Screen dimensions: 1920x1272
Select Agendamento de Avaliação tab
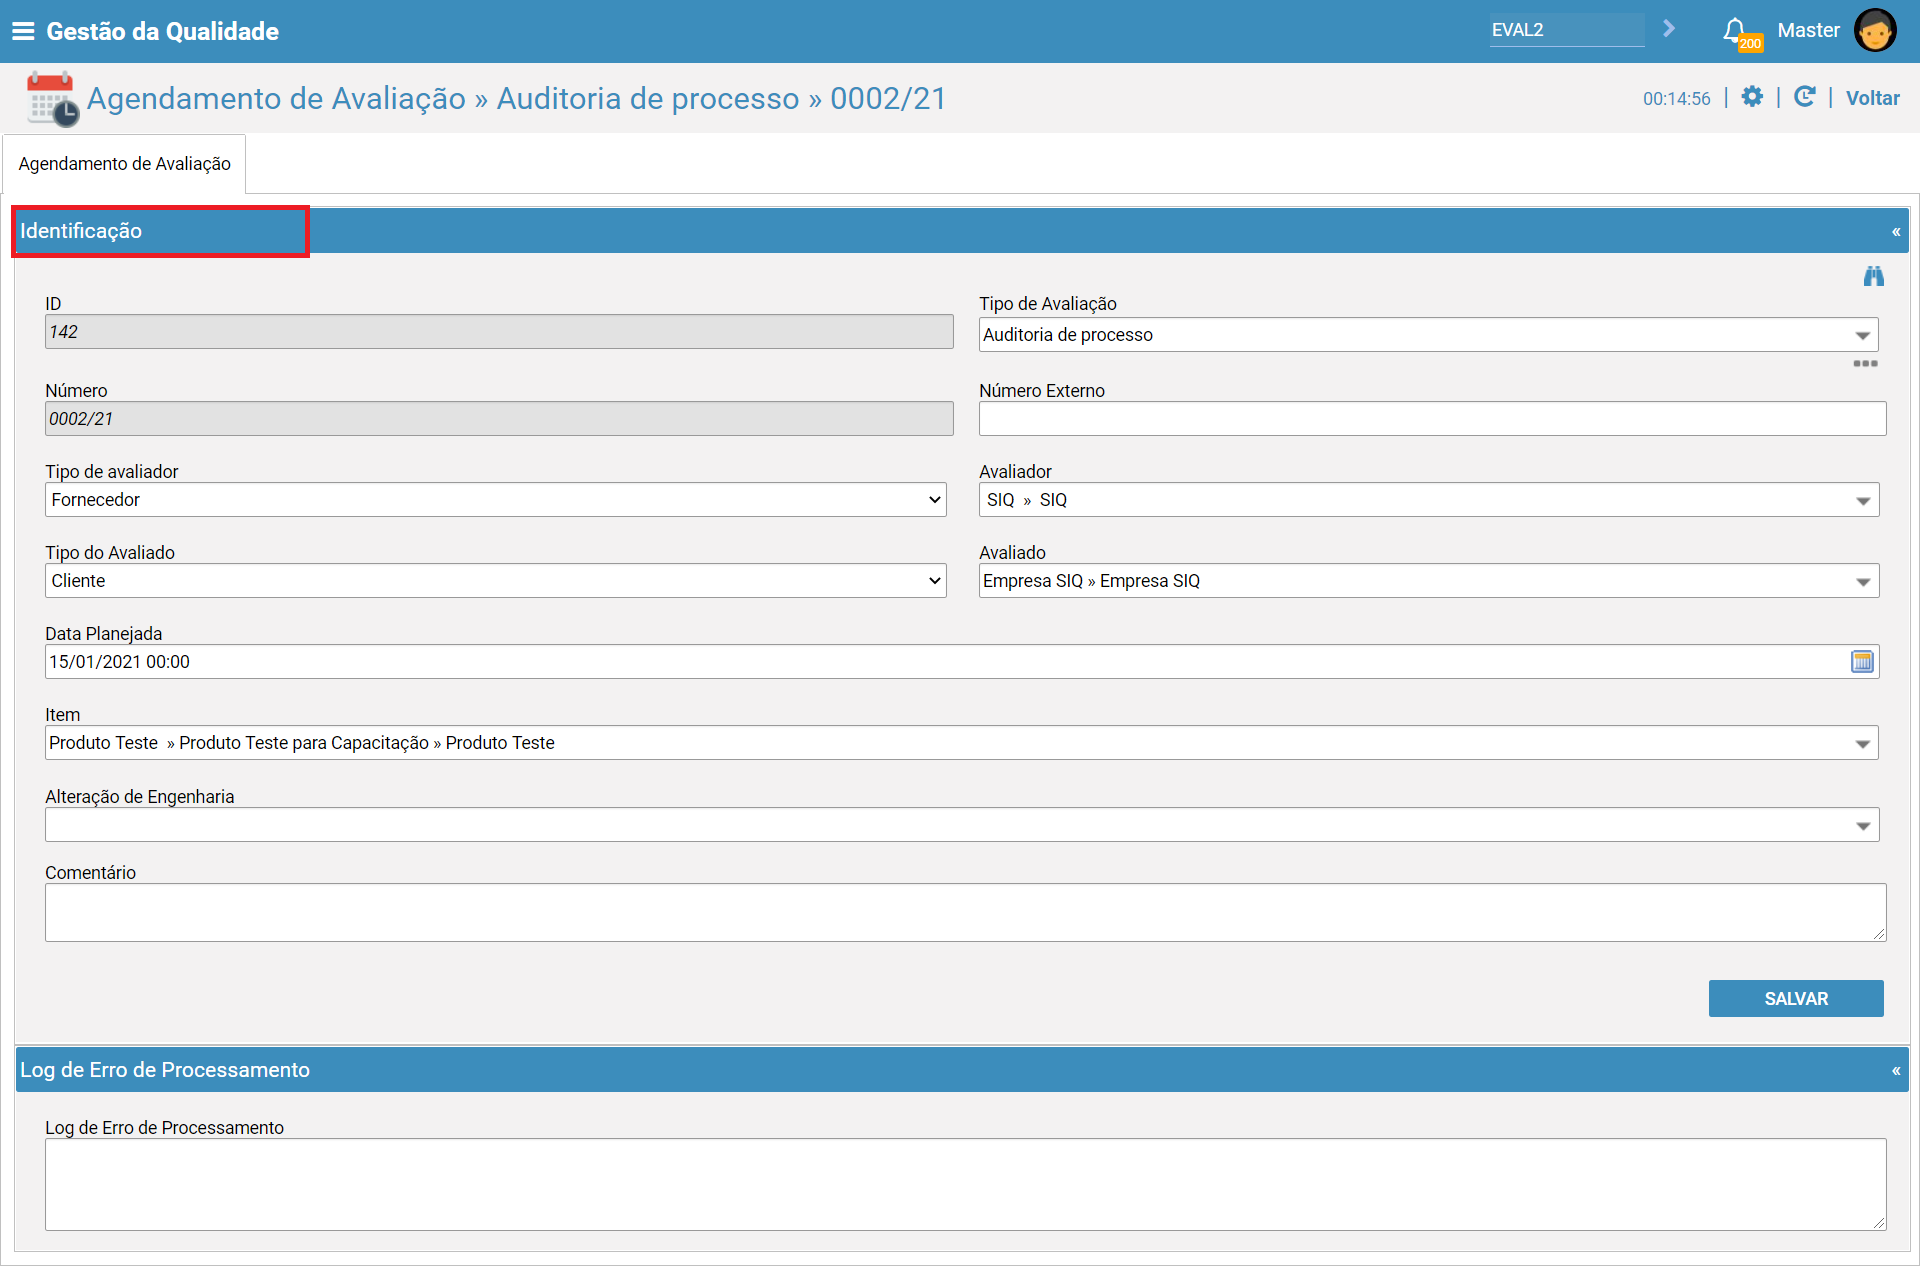pos(124,164)
